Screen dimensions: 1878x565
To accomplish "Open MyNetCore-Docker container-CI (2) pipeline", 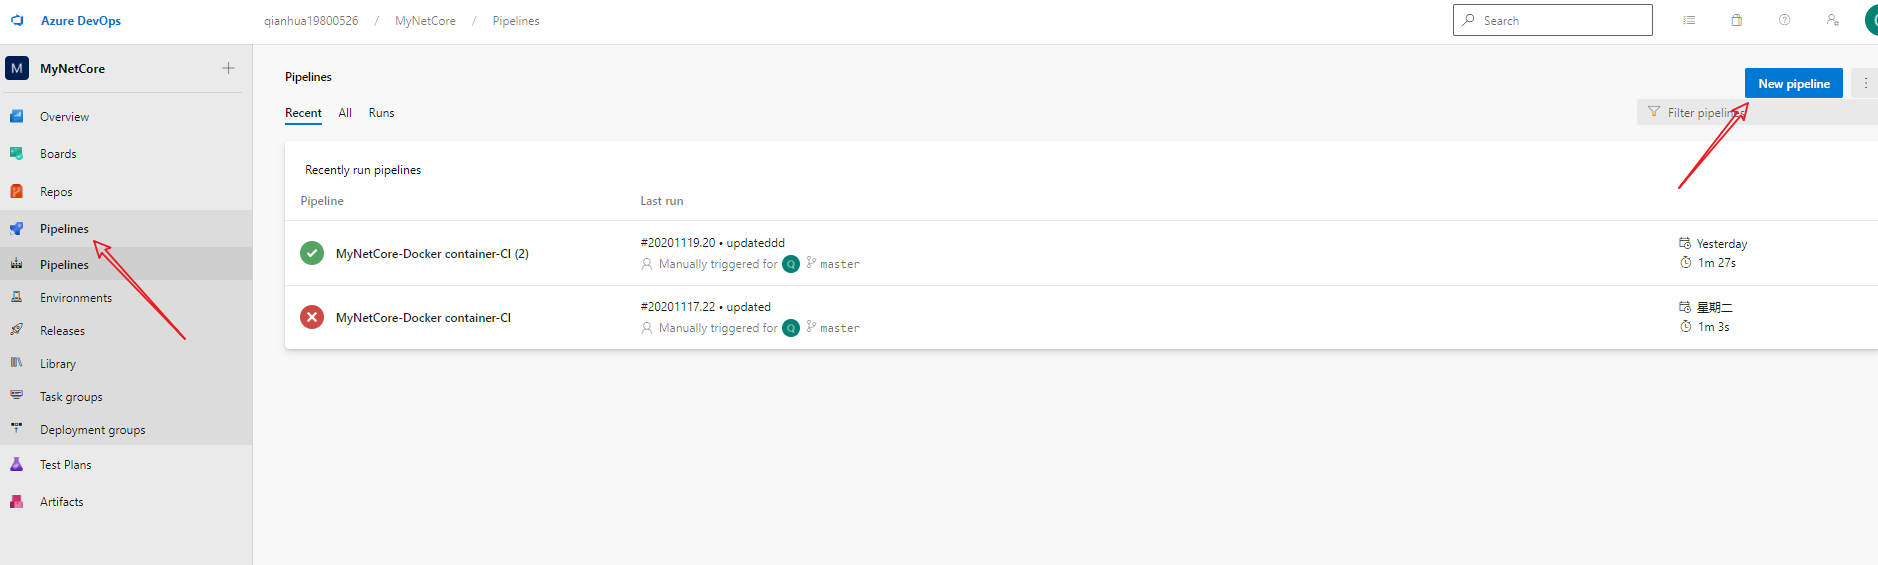I will pos(432,254).
